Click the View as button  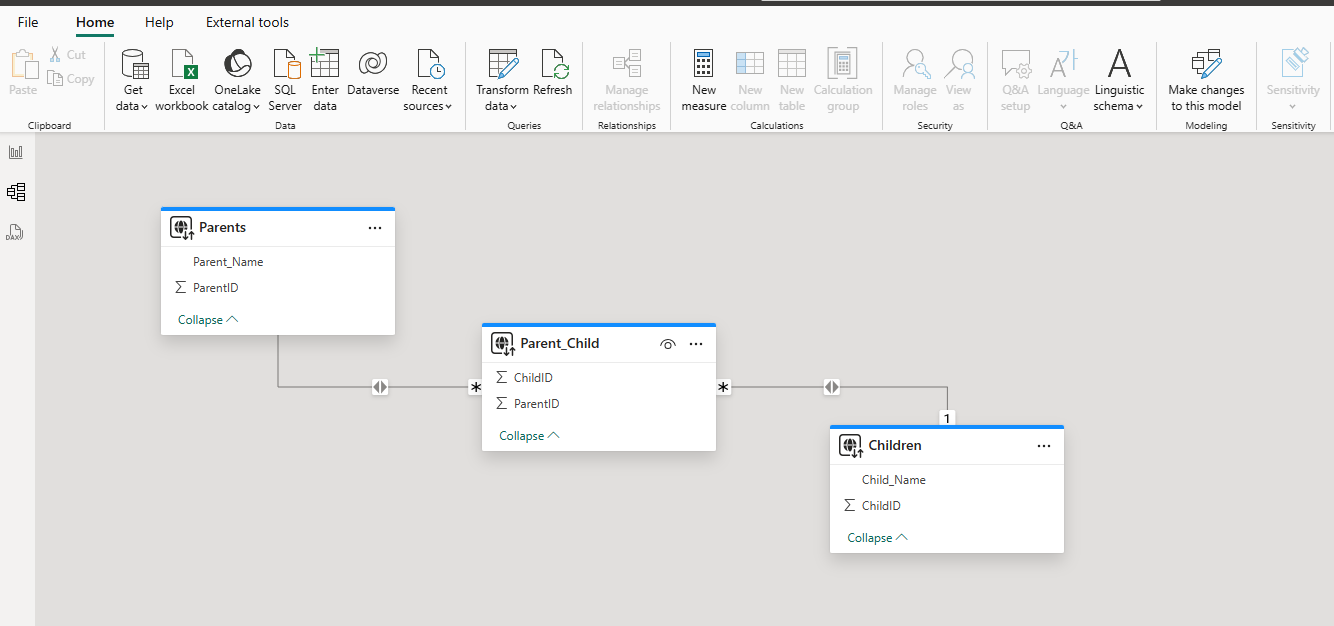click(959, 79)
